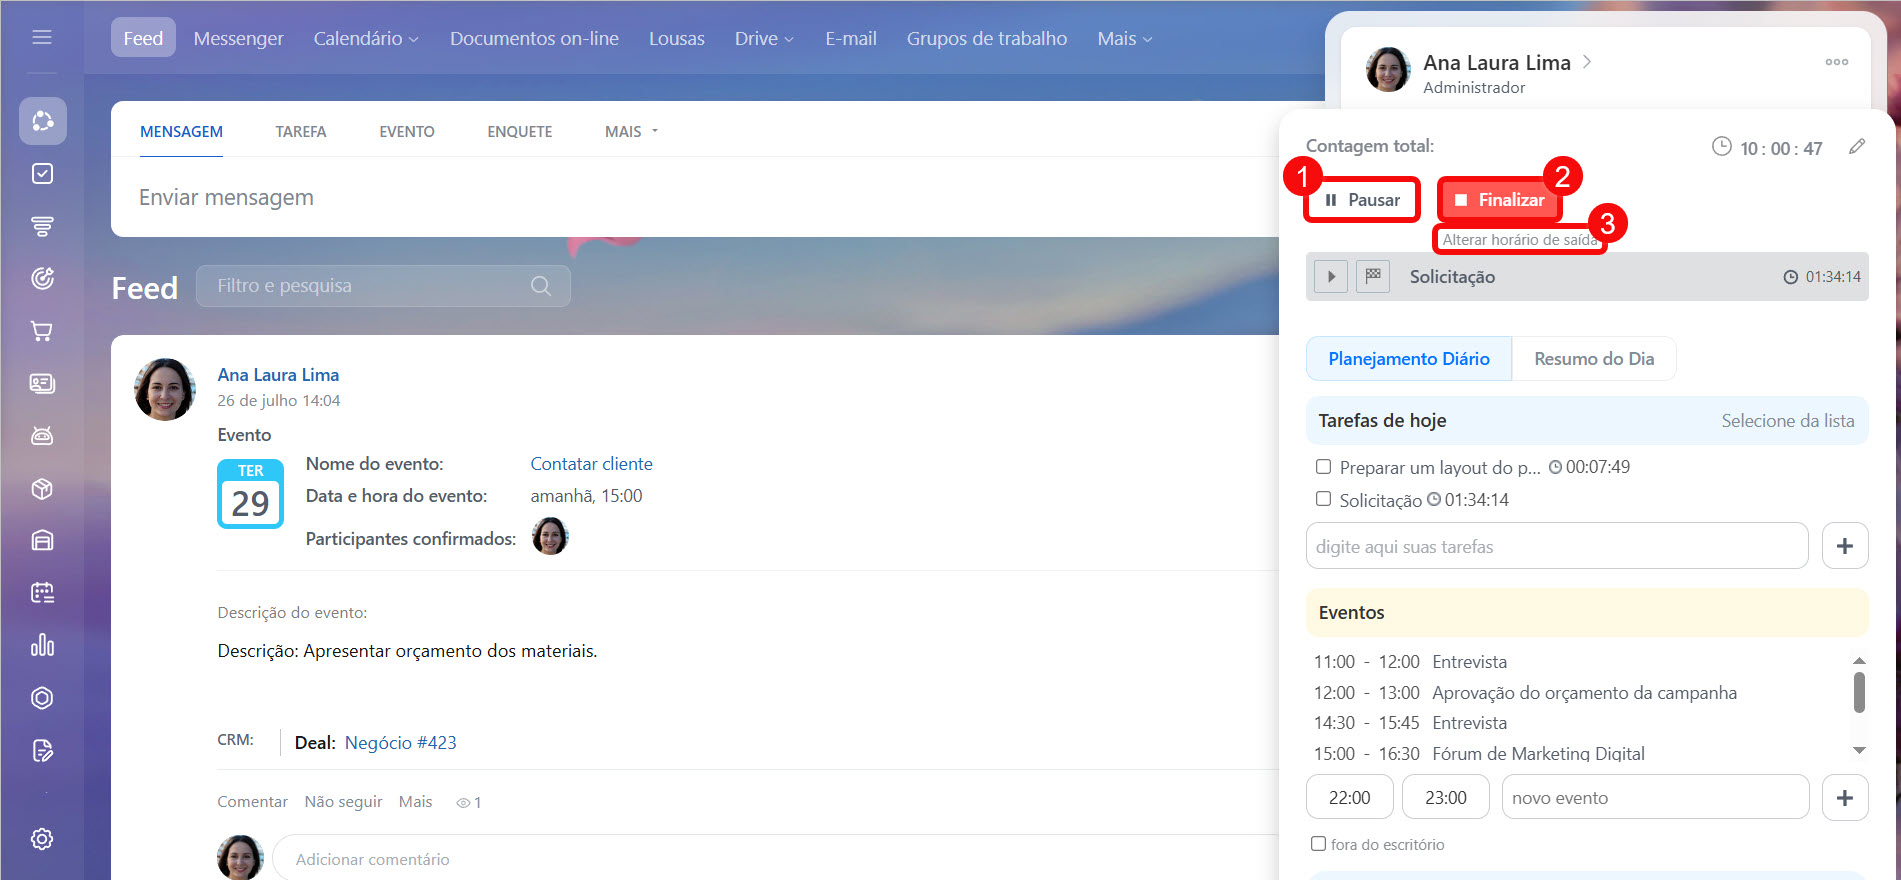1901x880 pixels.
Task: Open the Tasks checkmark sidebar icon
Action: [42, 174]
